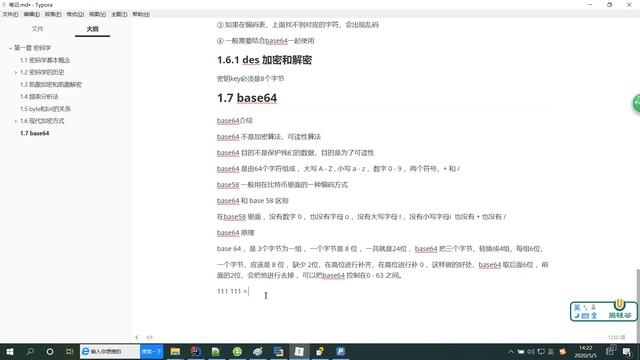Click the orange Sogou tray icon
Viewport: 640px width, 360px height.
[563, 351]
